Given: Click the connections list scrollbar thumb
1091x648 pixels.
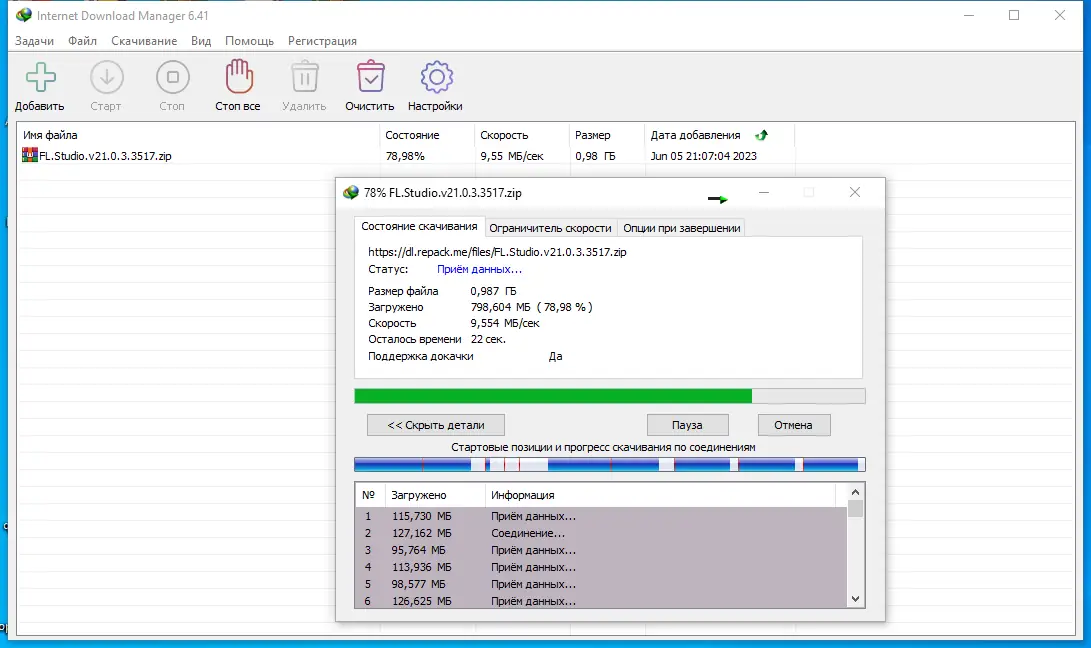Looking at the screenshot, I should click(x=856, y=509).
